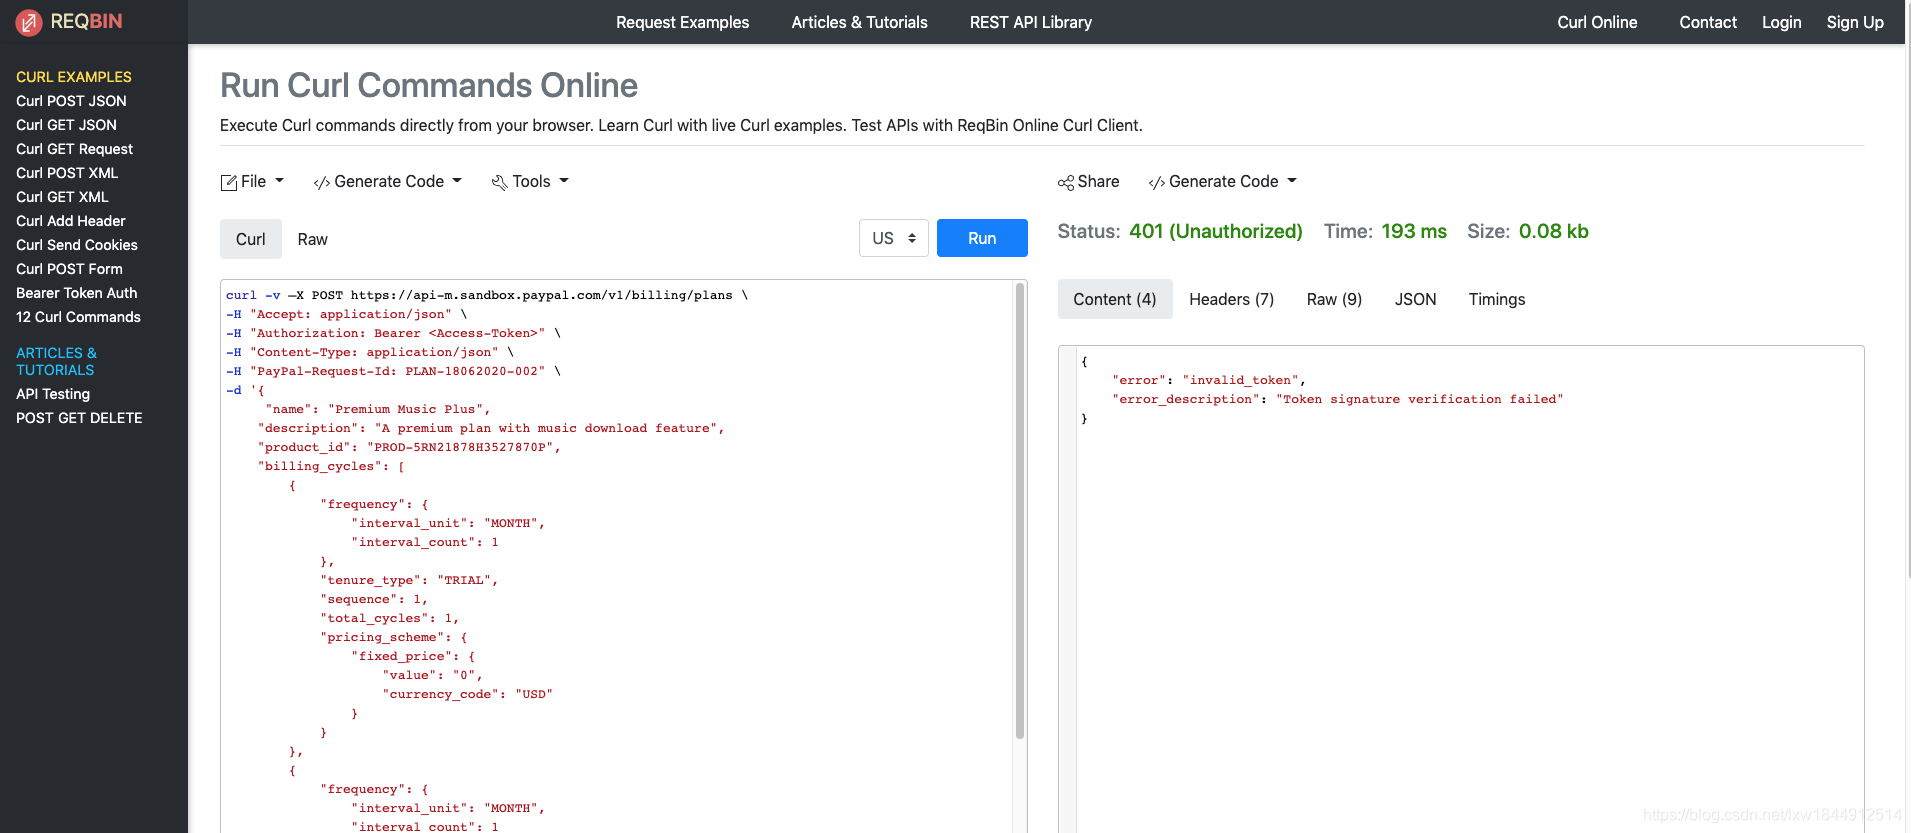This screenshot has width=1911, height=833.
Task: Click the Share icon
Action: click(x=1066, y=182)
